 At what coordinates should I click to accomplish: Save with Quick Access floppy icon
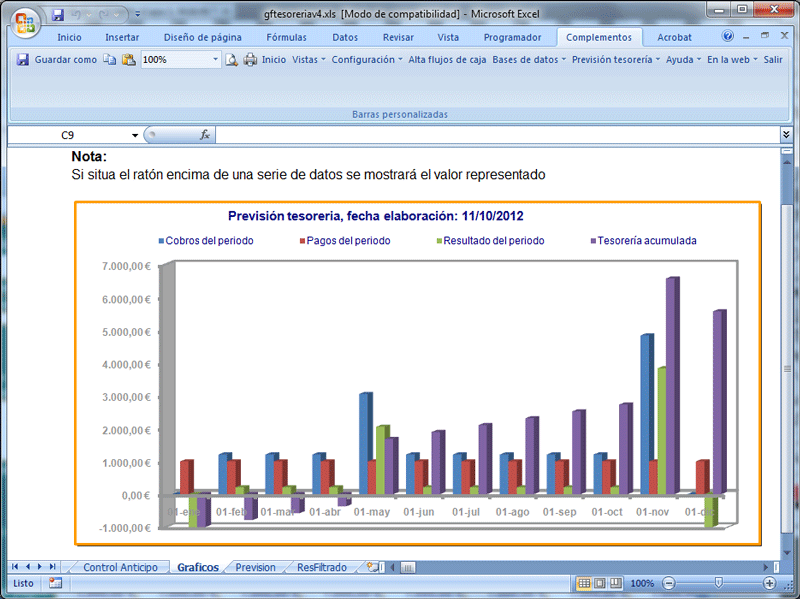coord(58,15)
